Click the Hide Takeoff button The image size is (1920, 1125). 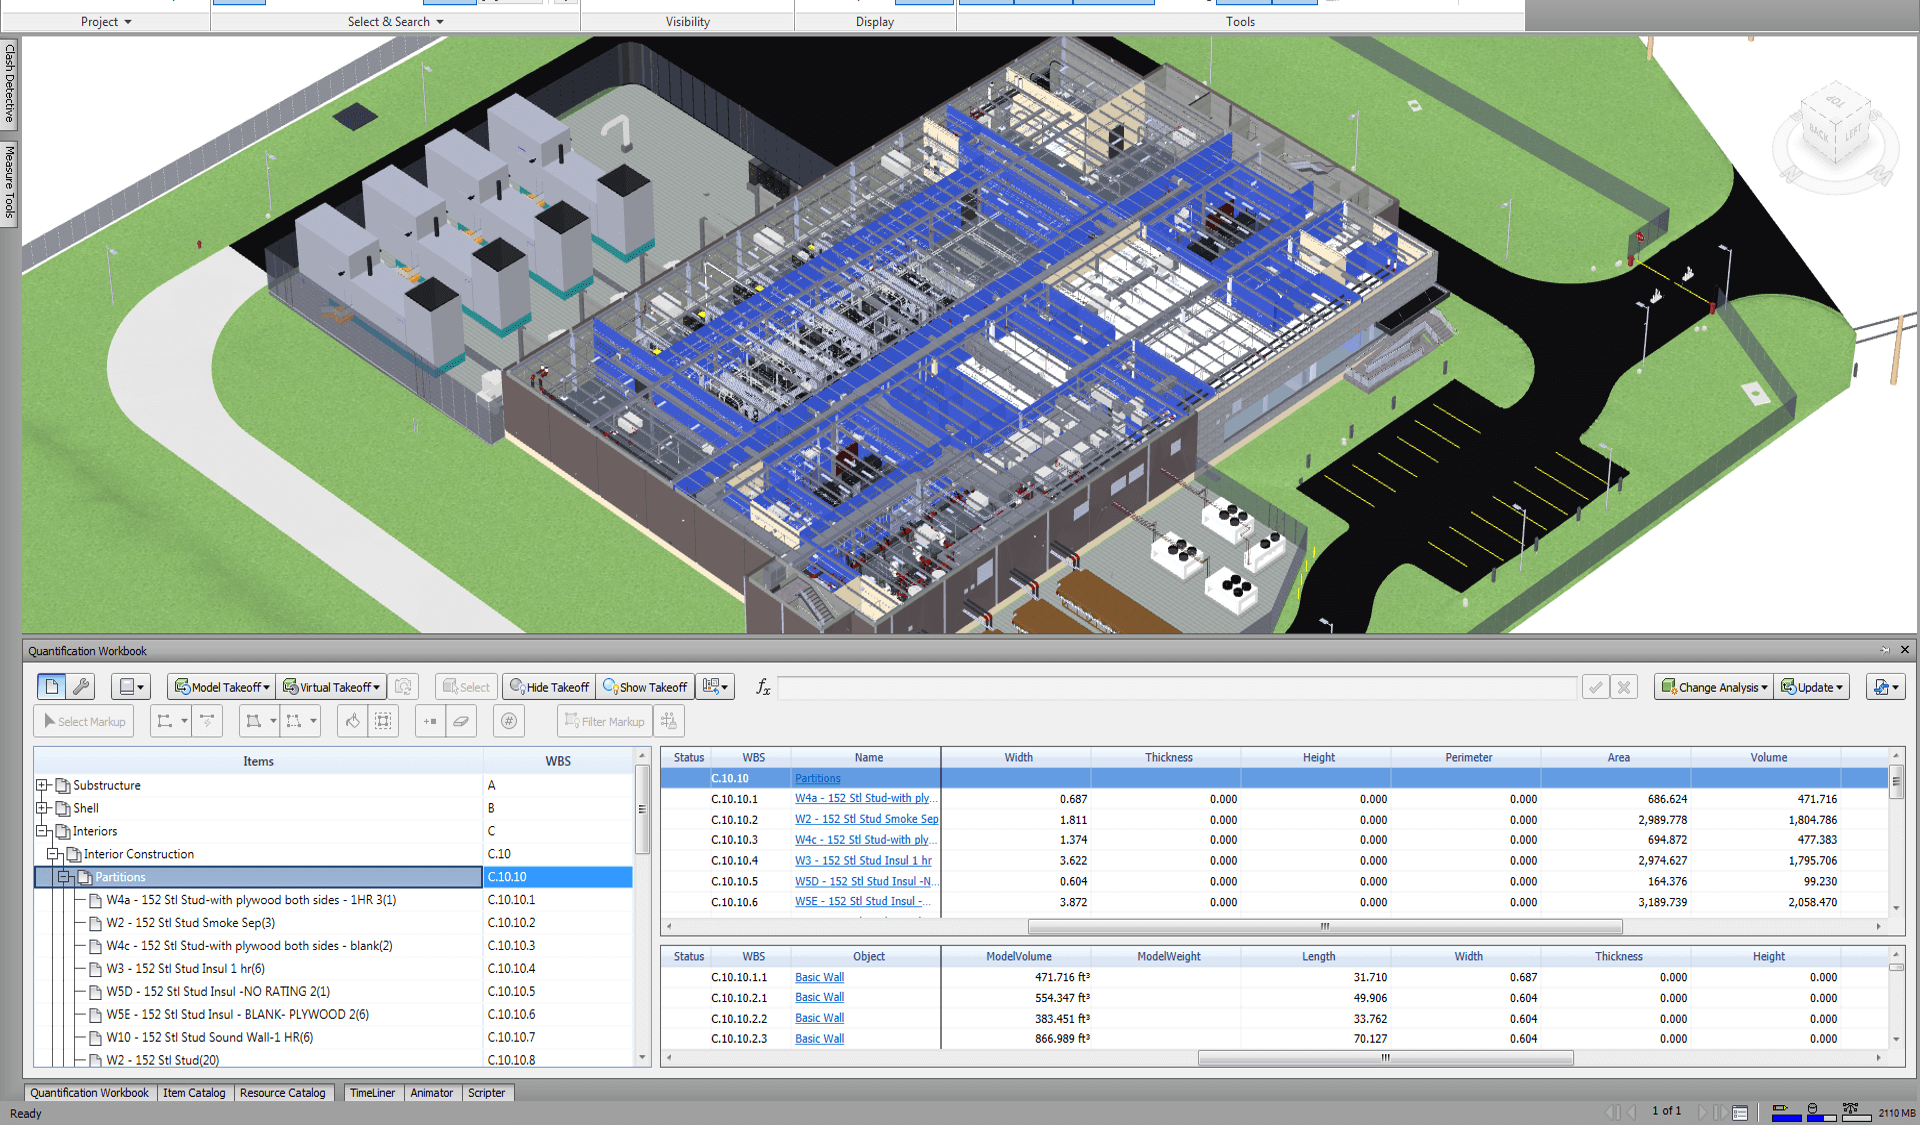click(549, 687)
